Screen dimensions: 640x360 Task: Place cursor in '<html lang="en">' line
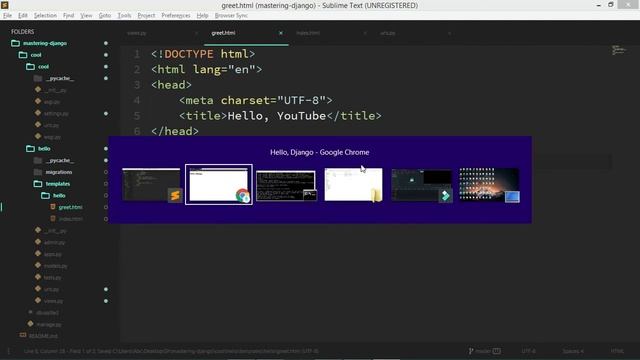click(x=207, y=69)
